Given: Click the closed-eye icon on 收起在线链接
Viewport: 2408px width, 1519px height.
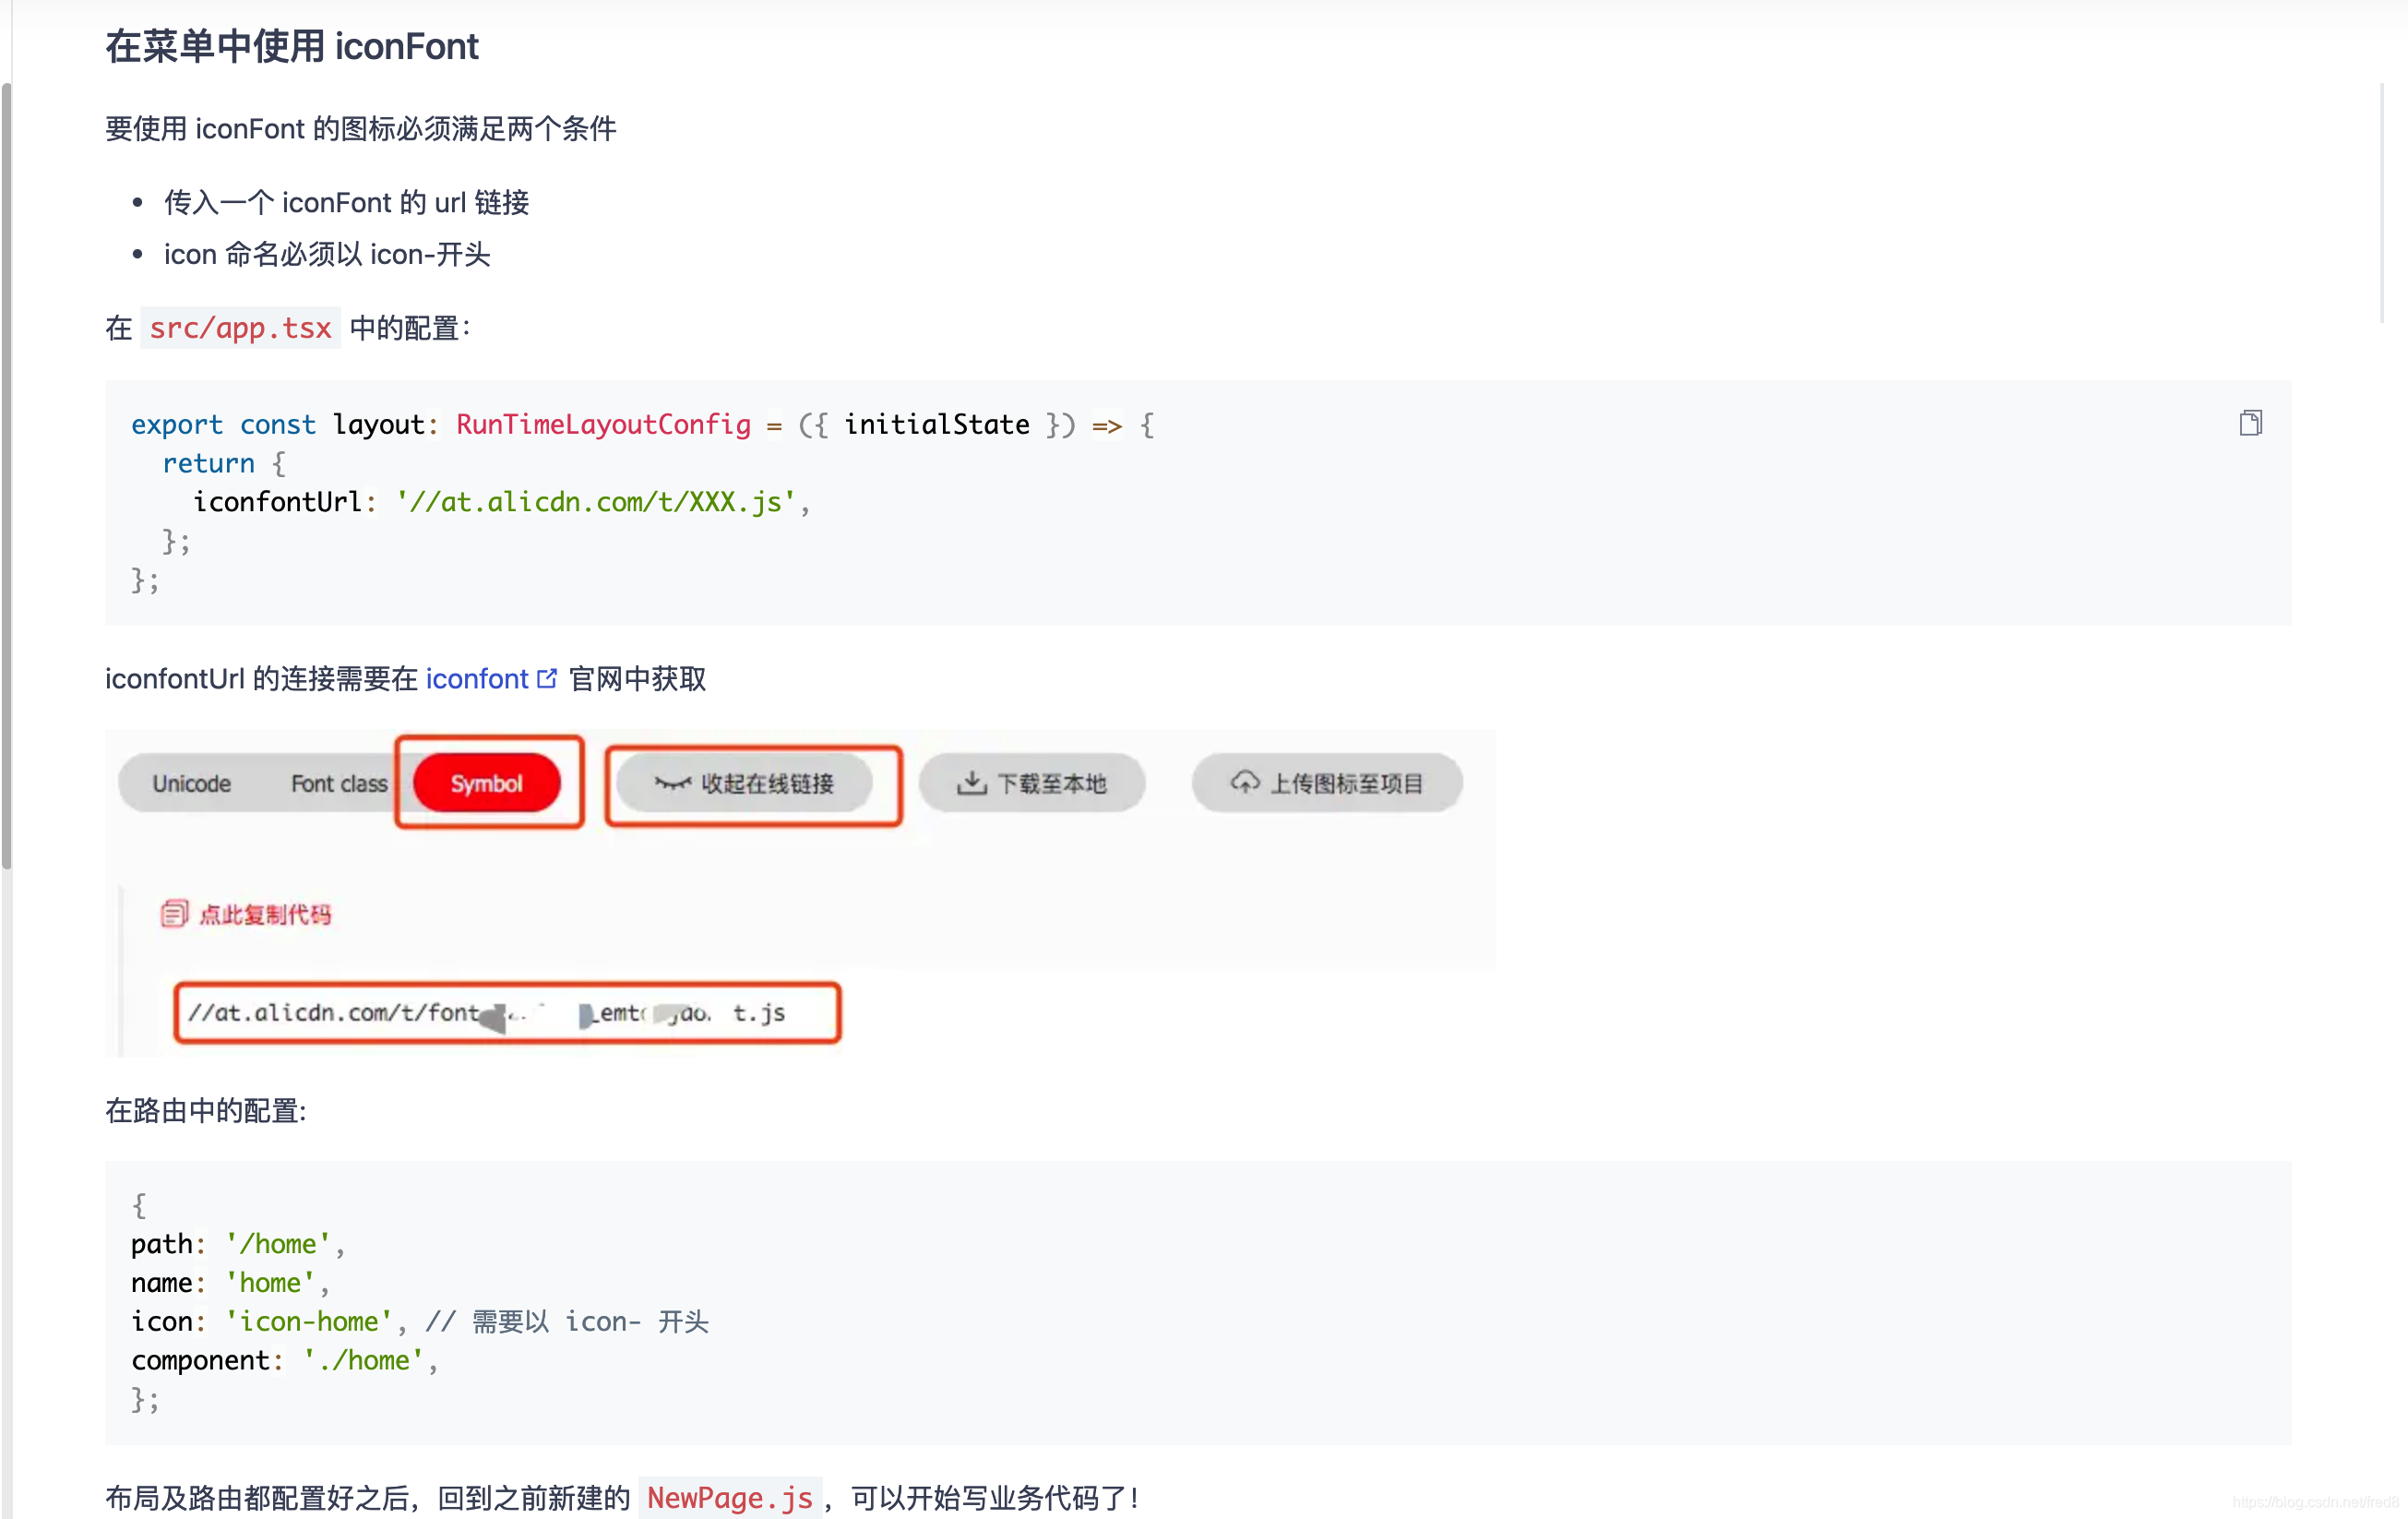Looking at the screenshot, I should (672, 783).
